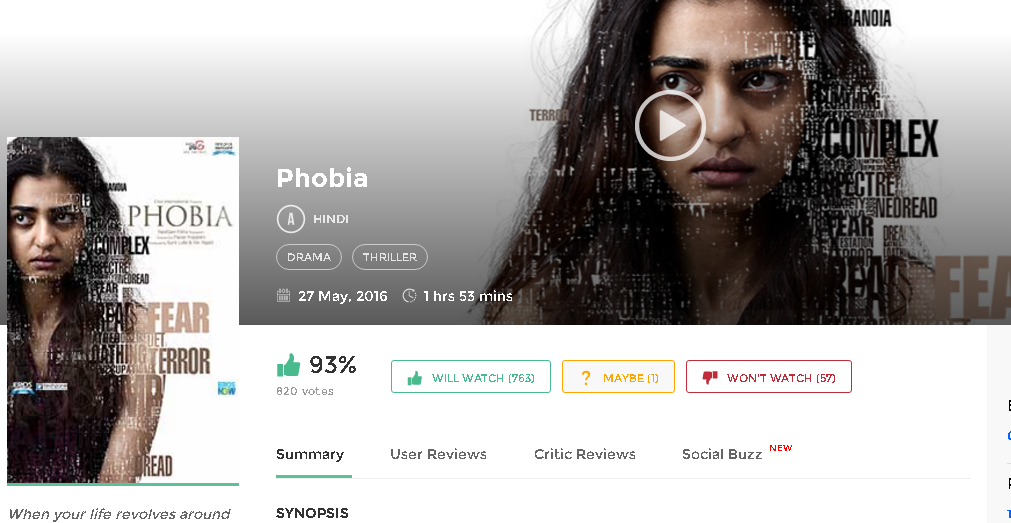Click the green thumbs-up rating icon
The height and width of the screenshot is (523, 1011).
coord(288,365)
